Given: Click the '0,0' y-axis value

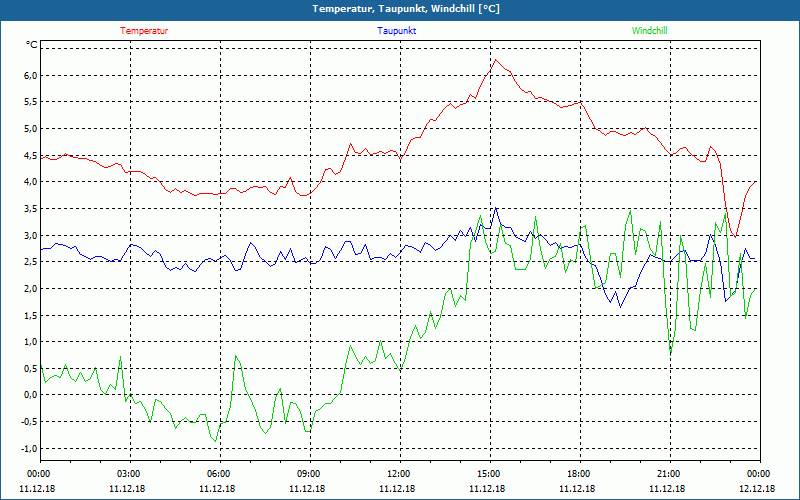Looking at the screenshot, I should coord(31,395).
